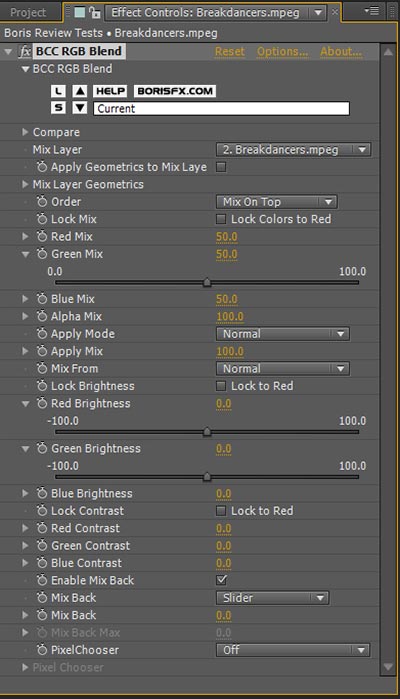The width and height of the screenshot is (400, 699).
Task: Open Order dropdown showing Mix On Top
Action: click(x=276, y=202)
